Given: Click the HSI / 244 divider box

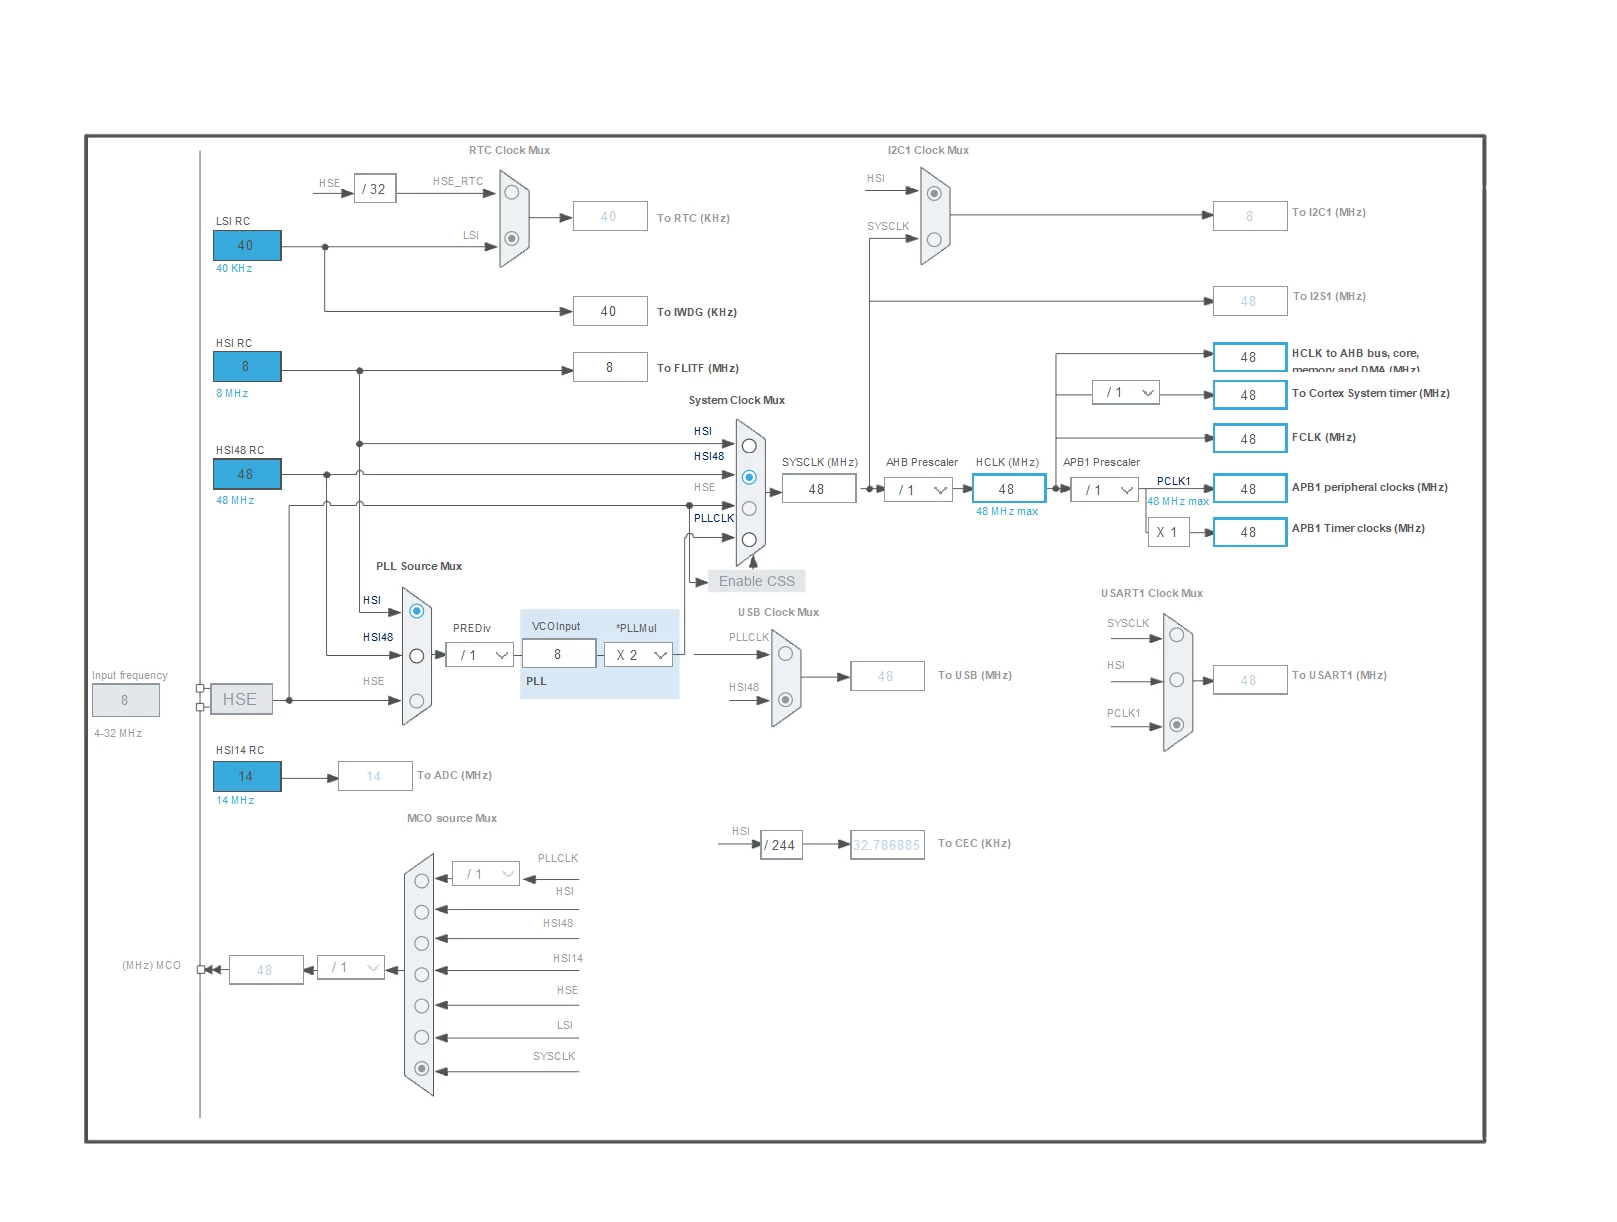Looking at the screenshot, I should [781, 845].
